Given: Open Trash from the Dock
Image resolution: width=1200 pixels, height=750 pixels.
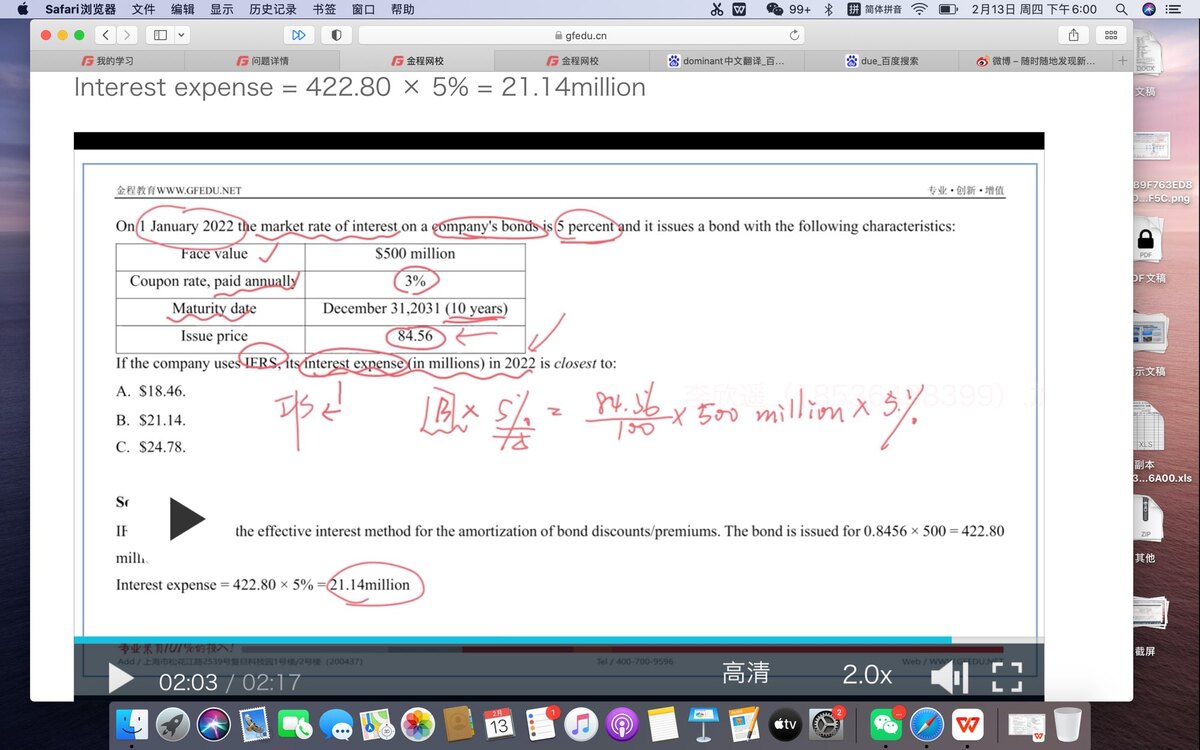Looking at the screenshot, I should [1068, 724].
